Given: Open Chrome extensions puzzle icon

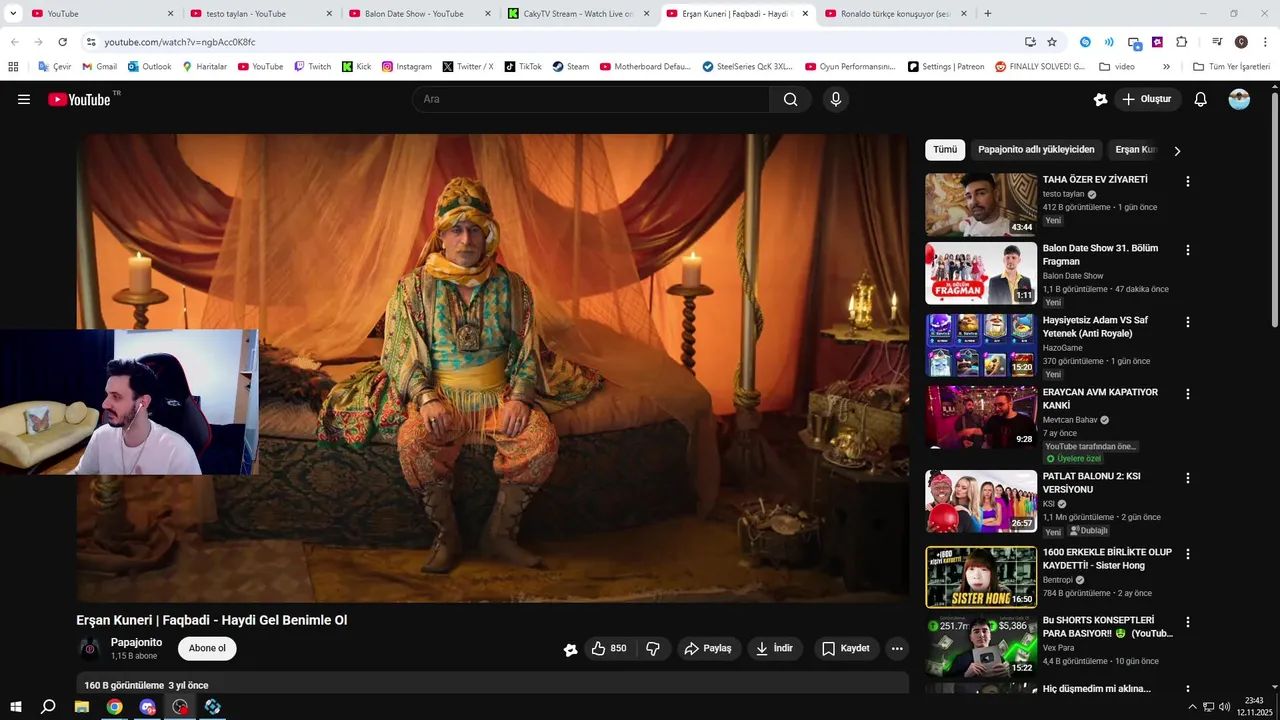Looking at the screenshot, I should click(1181, 42).
